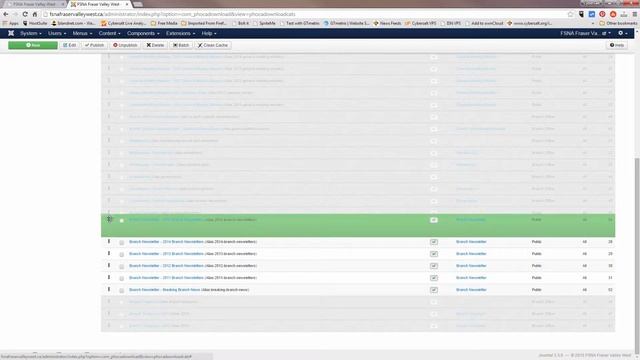Expand the settings gear user dropdown

coord(622,33)
